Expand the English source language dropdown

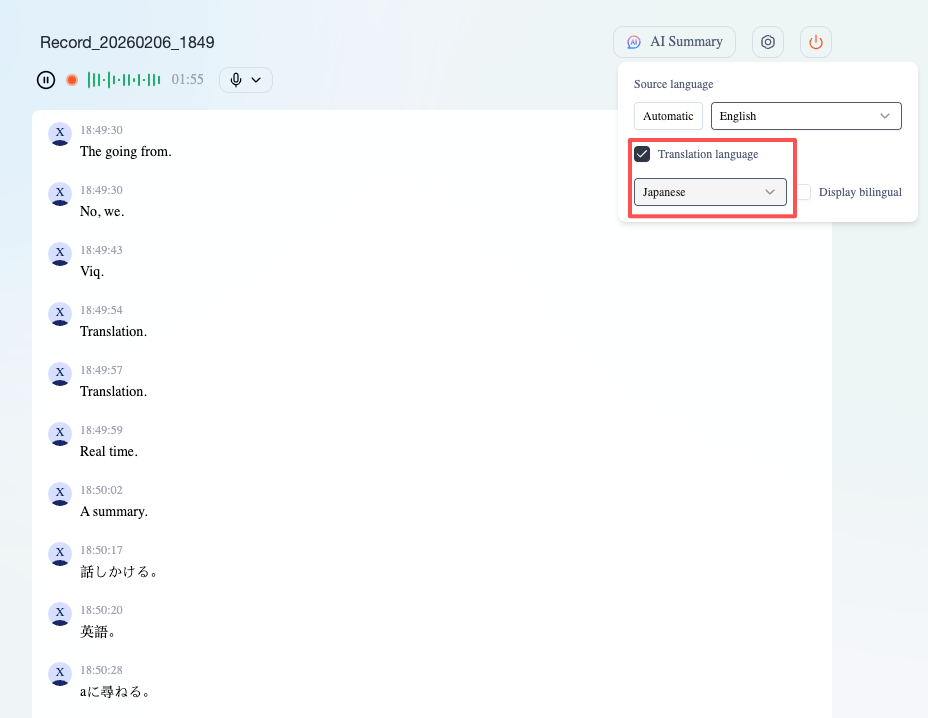click(806, 116)
